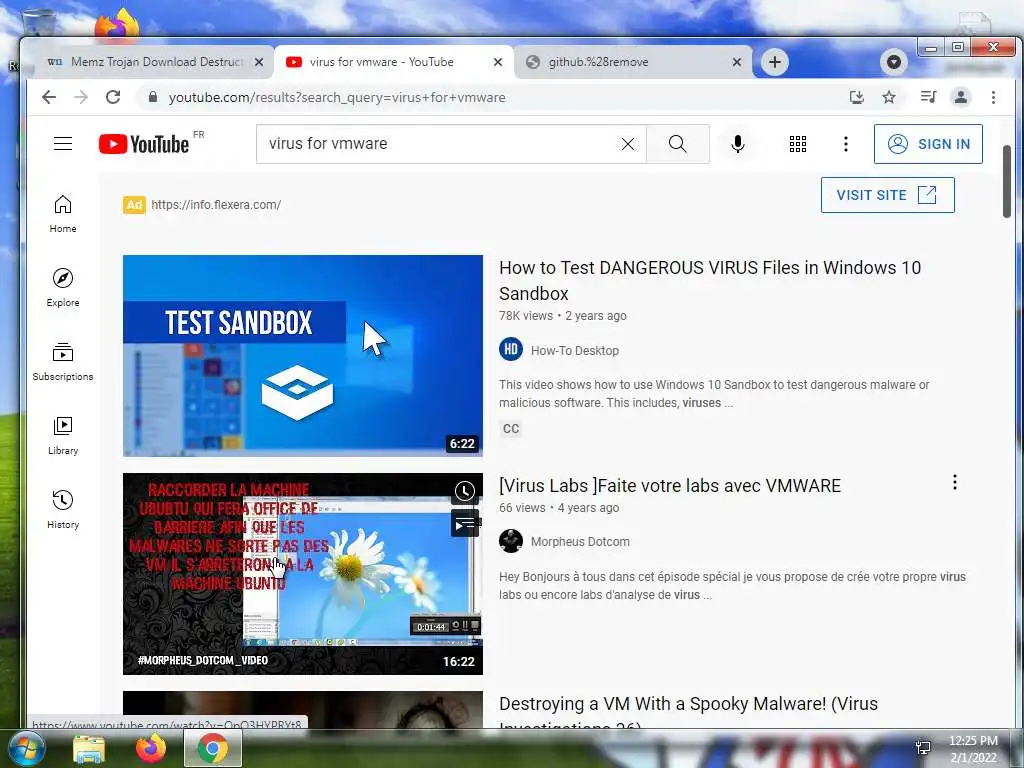Click the How-To Desktop channel avatar

pyautogui.click(x=511, y=349)
